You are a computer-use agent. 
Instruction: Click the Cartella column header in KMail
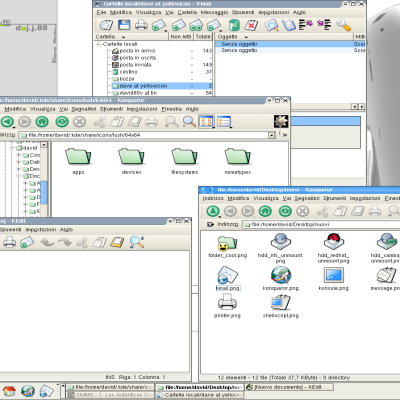coord(132,37)
